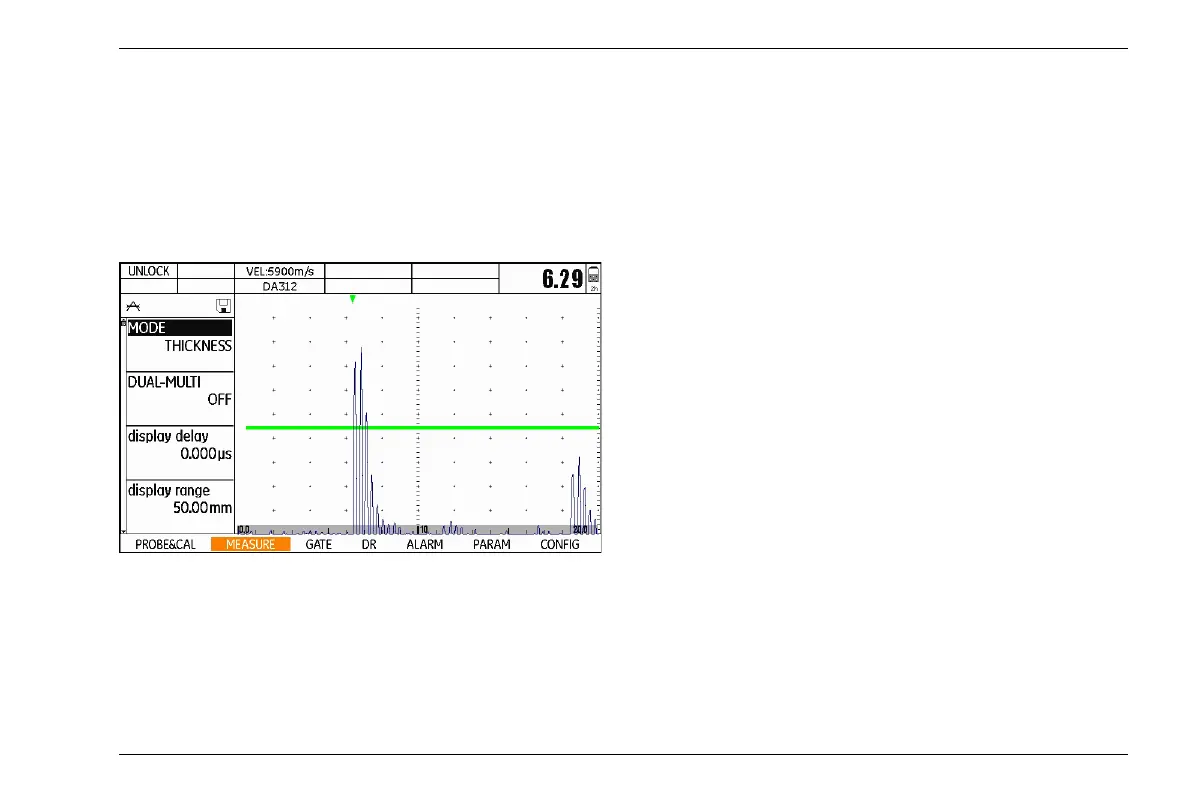The height and width of the screenshot is (794, 1190).
Task: Open the GATE tab
Action: click(319, 544)
